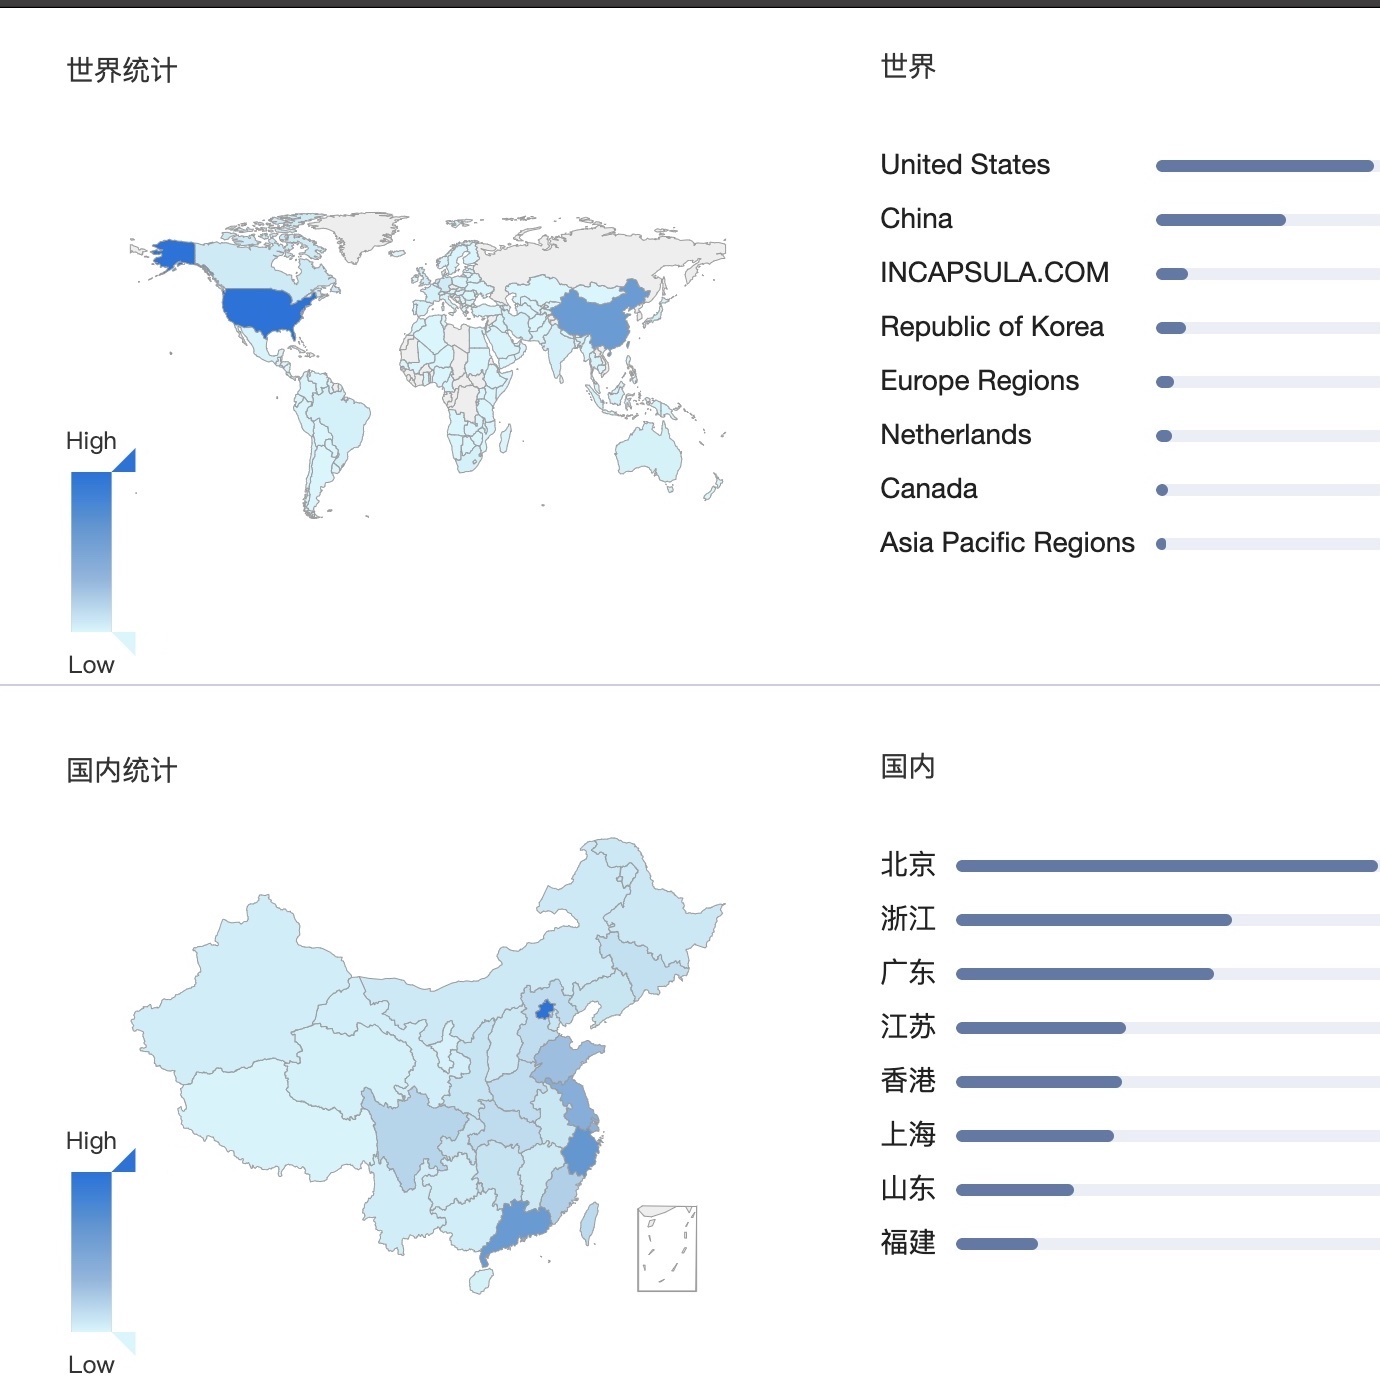Select the United States list entry

[x=965, y=165]
